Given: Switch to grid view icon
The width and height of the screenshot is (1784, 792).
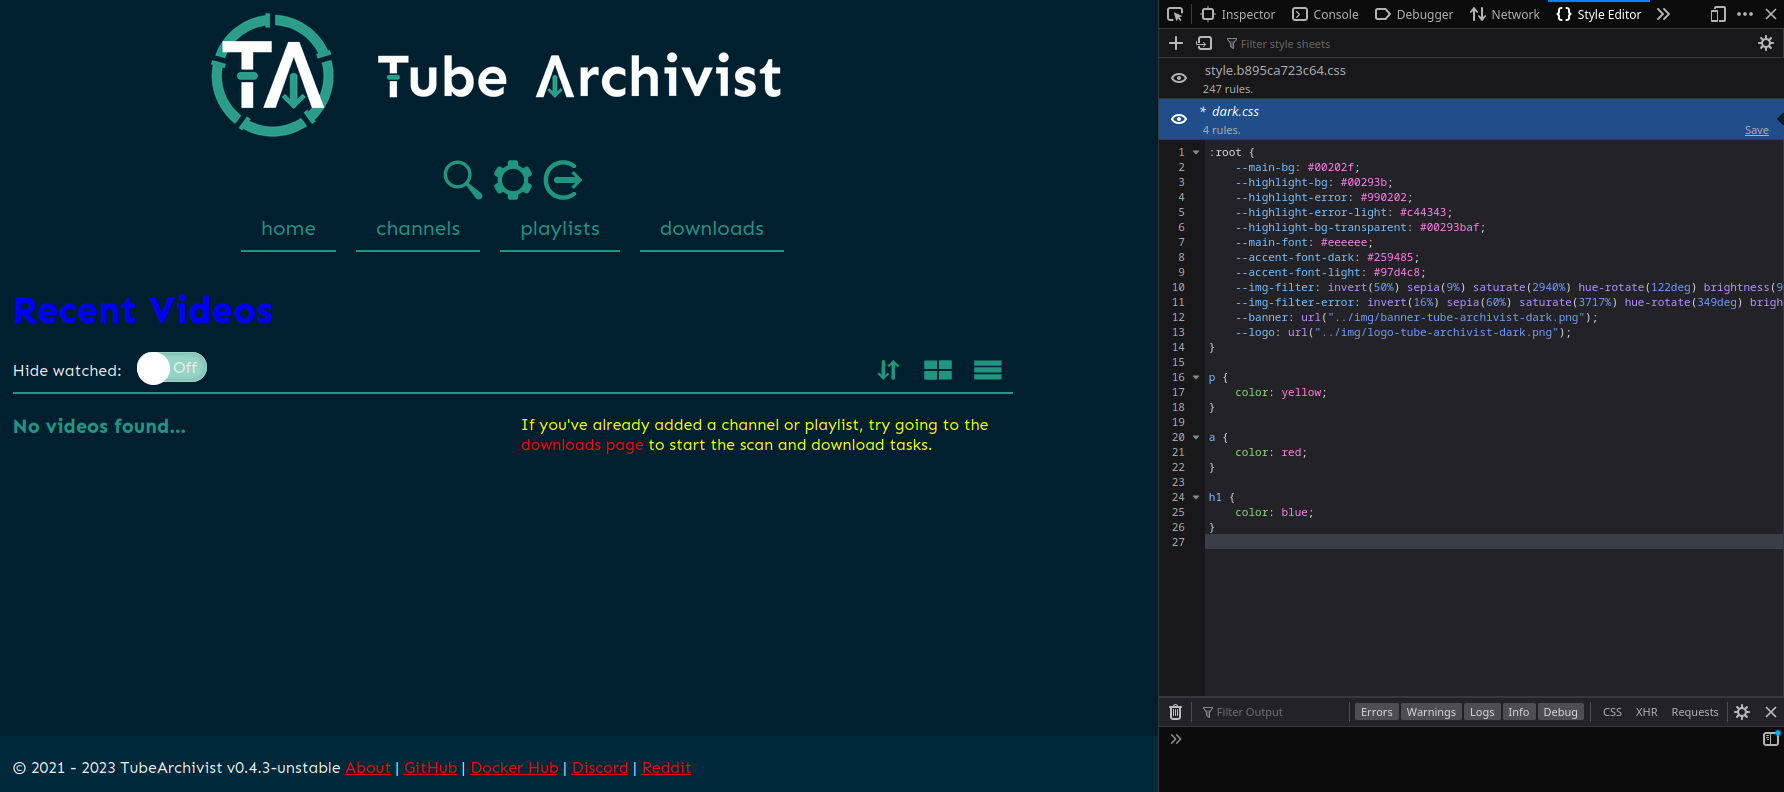Looking at the screenshot, I should pyautogui.click(x=938, y=370).
